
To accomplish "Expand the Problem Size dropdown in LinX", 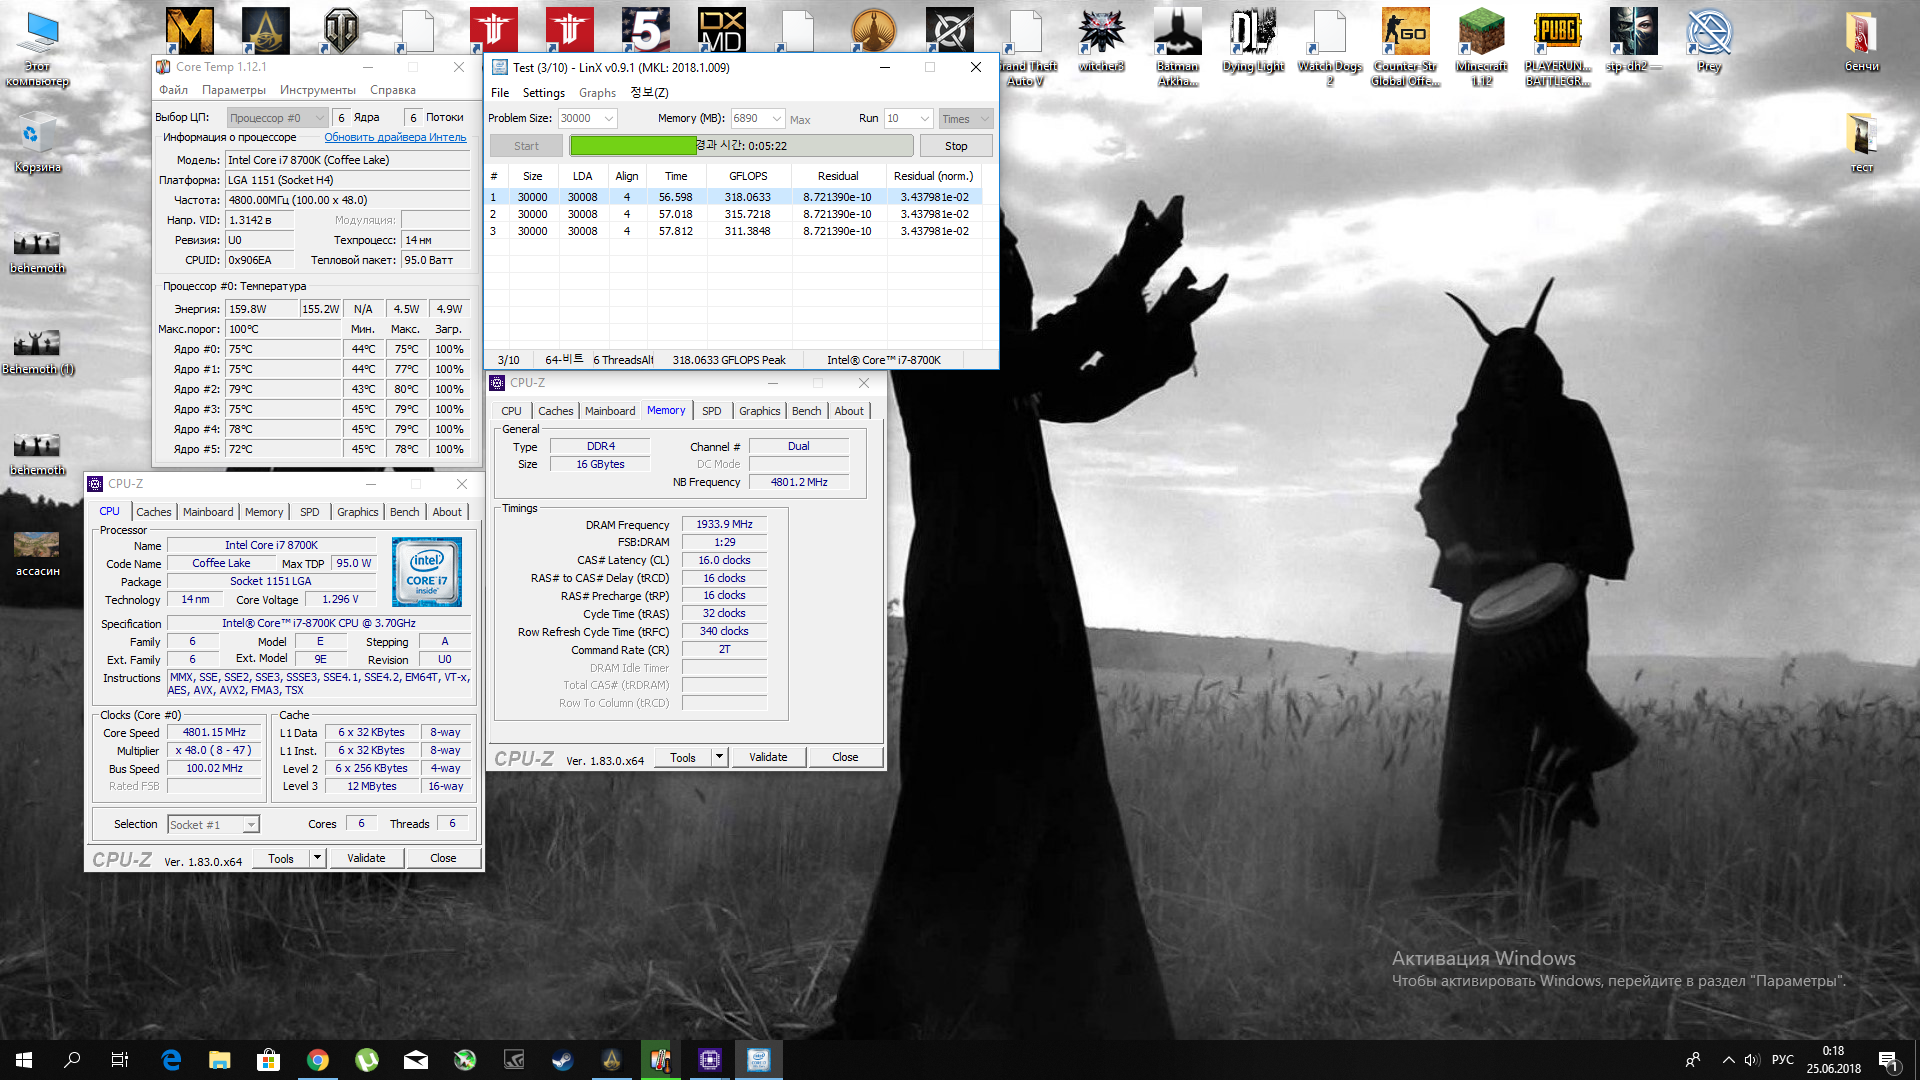I will pos(608,119).
